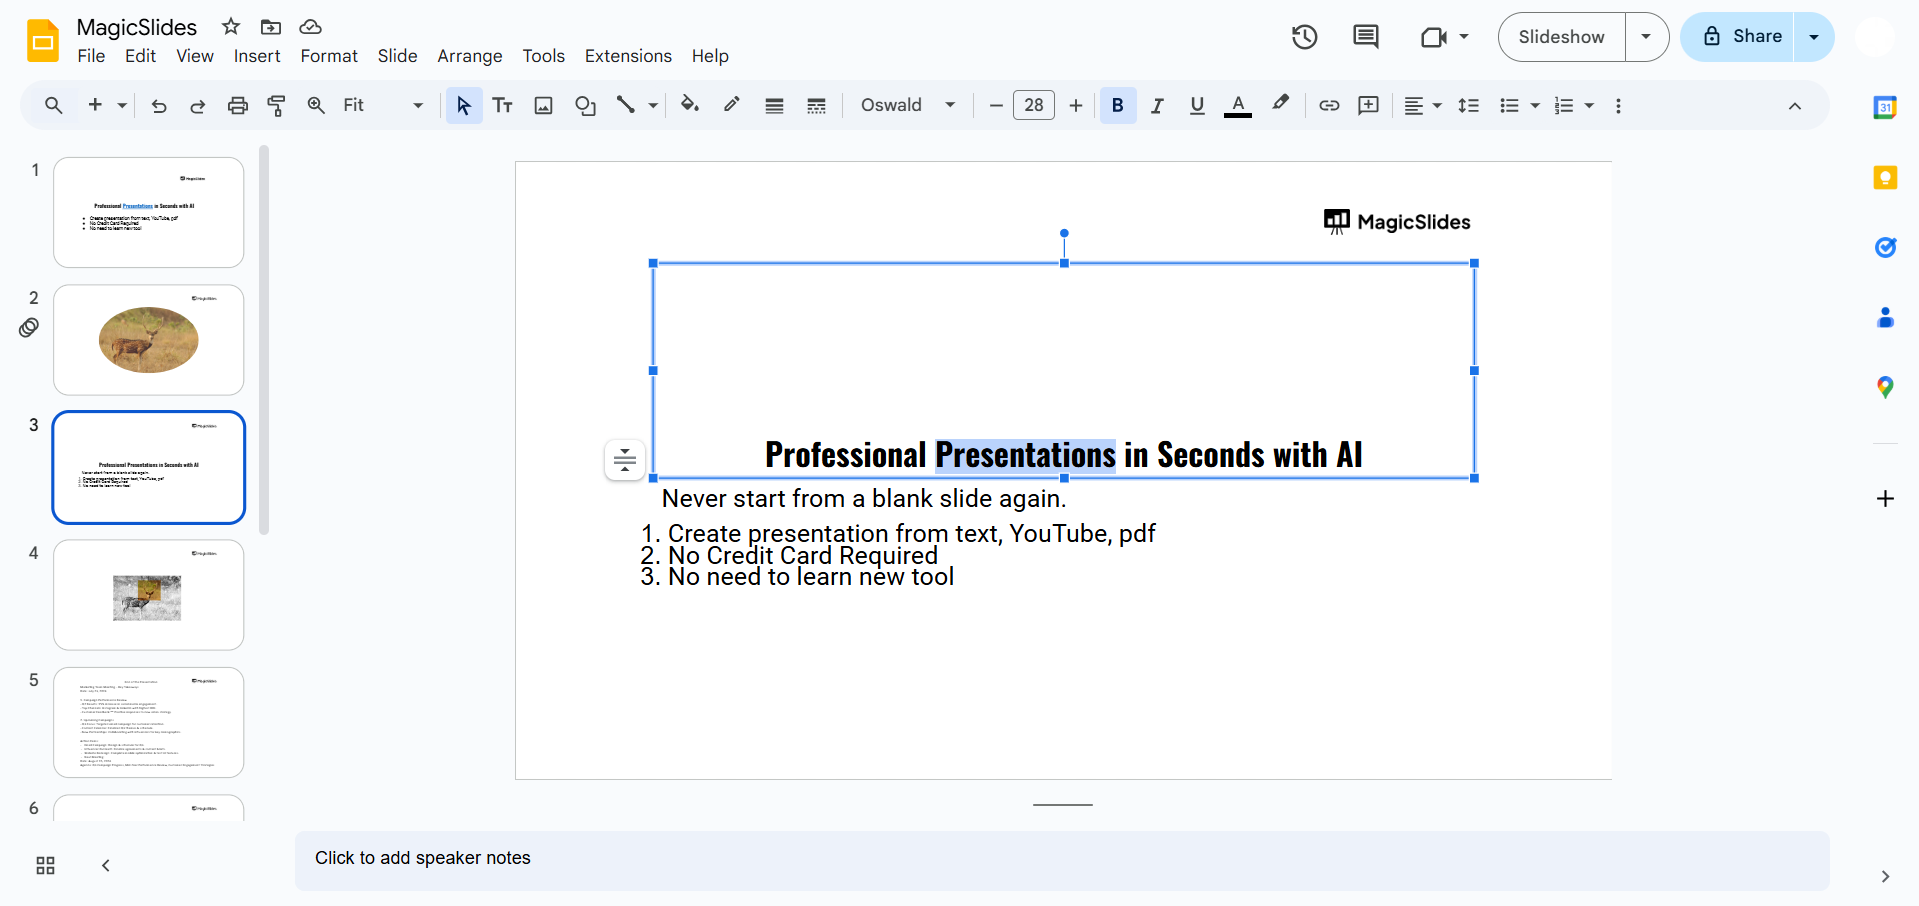Insert an image

[x=544, y=105]
